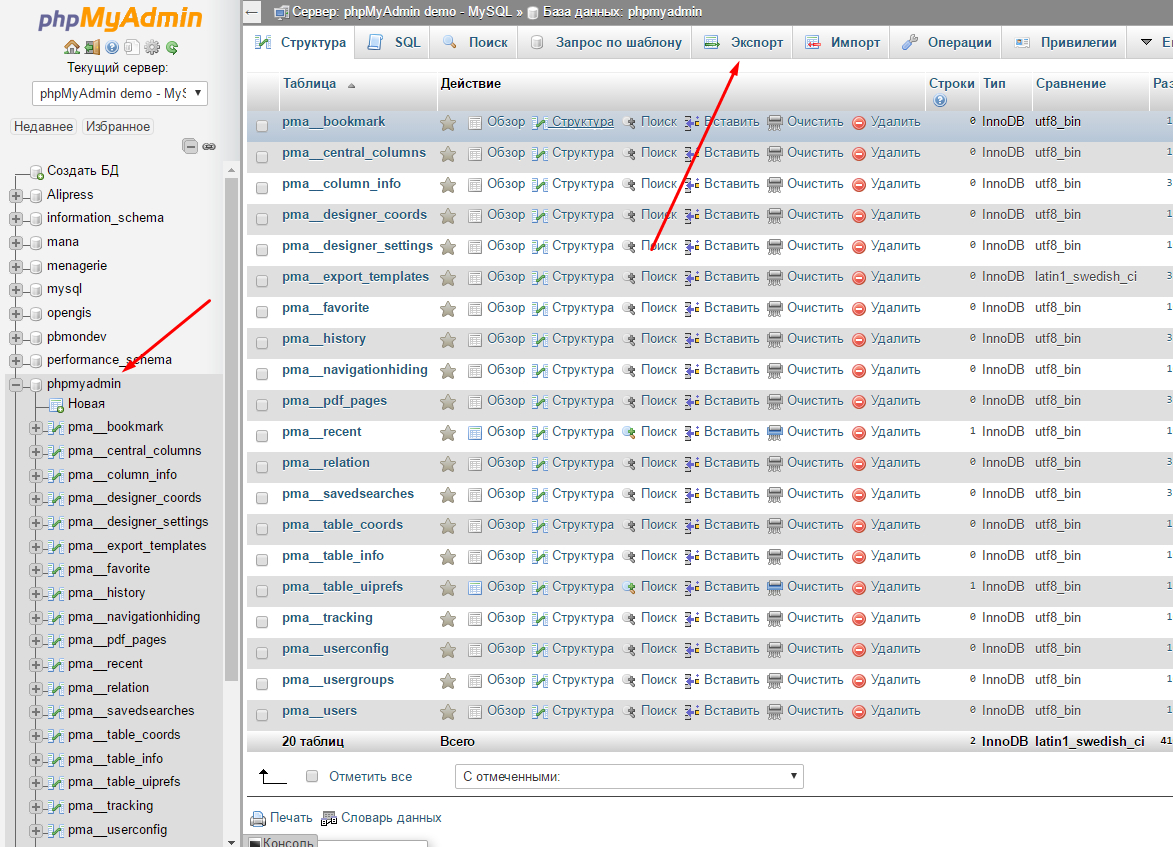Check the pma__table_coords row checkbox
Viewport: 1173px width, 847px height.
(262, 528)
